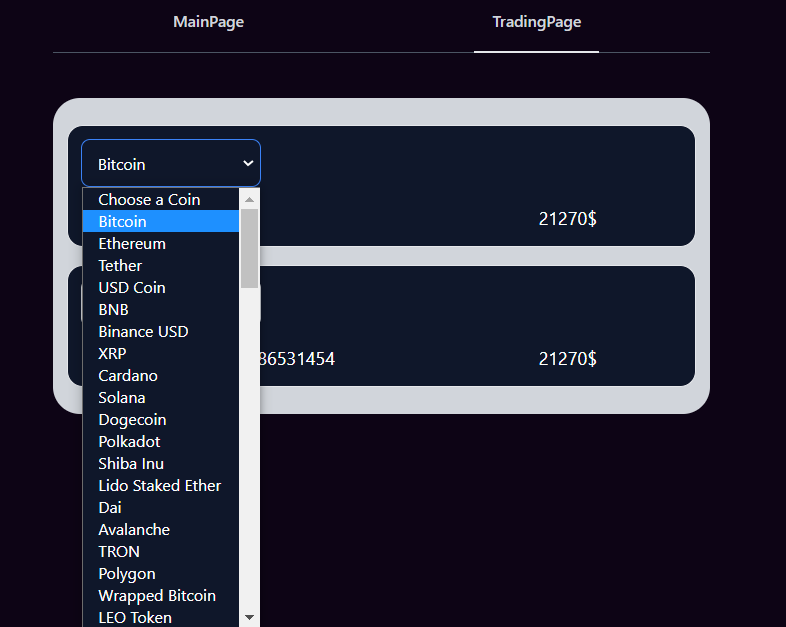Select Avalanche option
786x627 pixels.
point(161,530)
